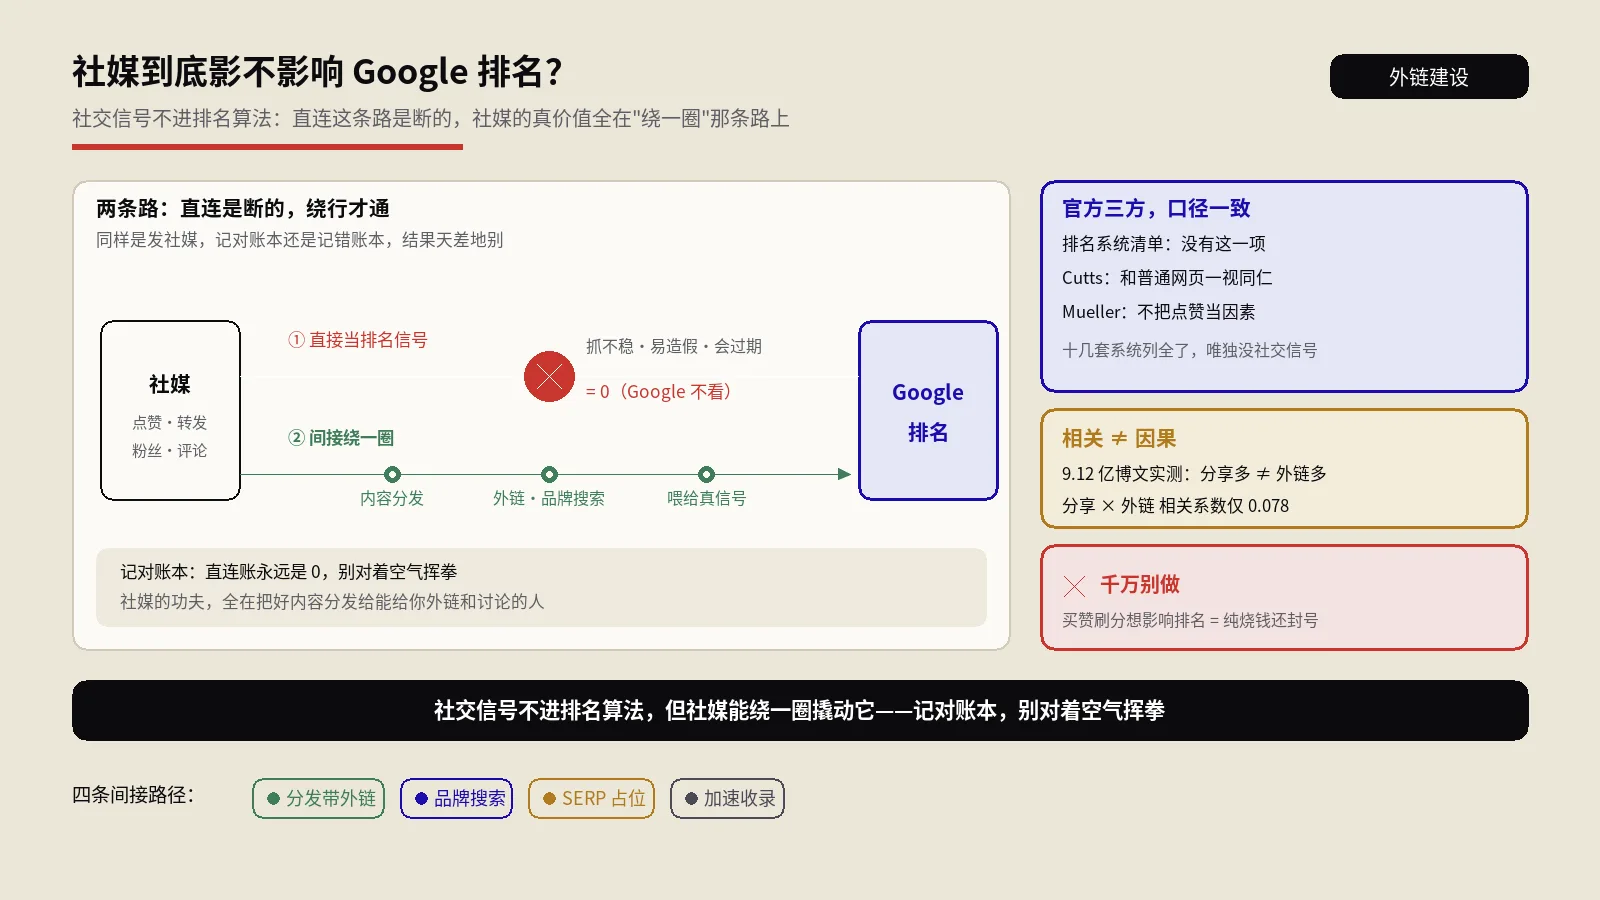Click the arrowhead pointing to Google 排名
1600x900 pixels.
pyautogui.click(x=844, y=474)
